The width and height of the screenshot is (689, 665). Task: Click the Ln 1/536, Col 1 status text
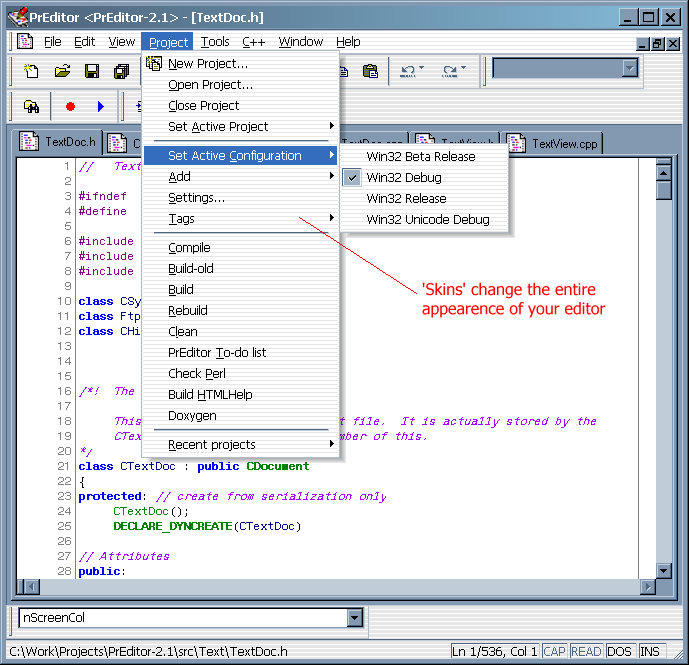(494, 651)
